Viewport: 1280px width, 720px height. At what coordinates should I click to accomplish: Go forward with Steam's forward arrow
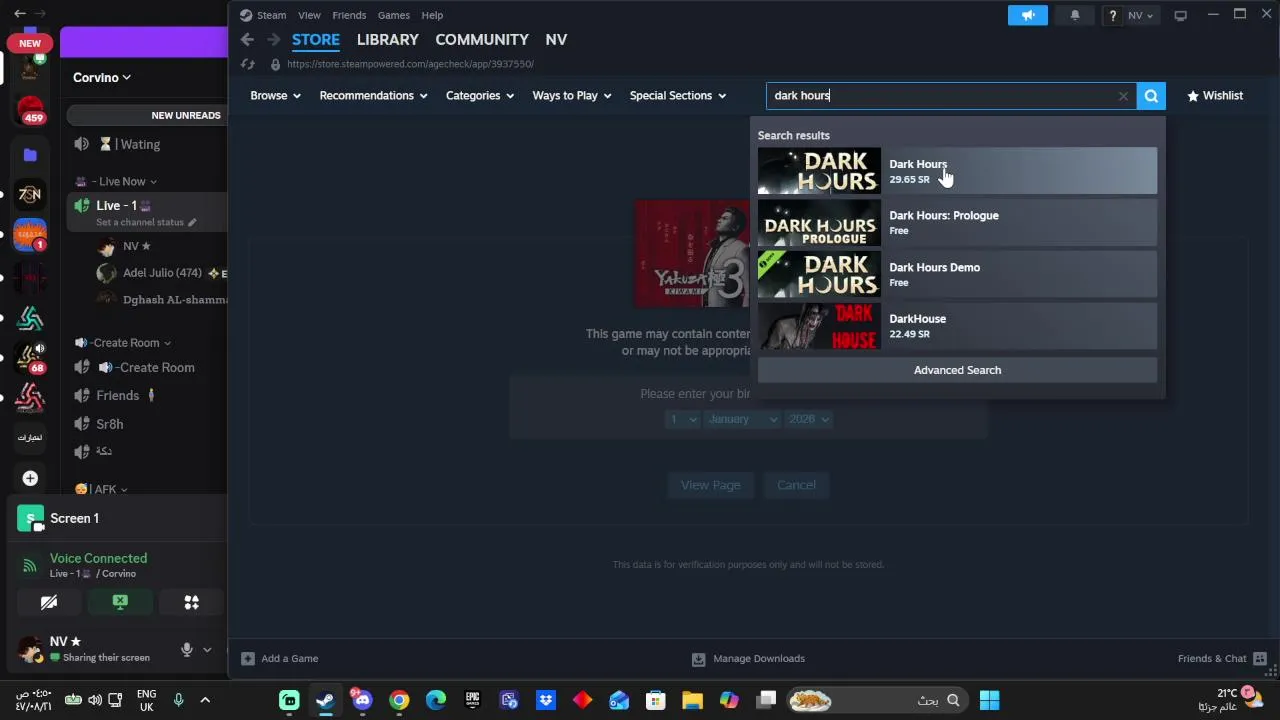tap(273, 40)
